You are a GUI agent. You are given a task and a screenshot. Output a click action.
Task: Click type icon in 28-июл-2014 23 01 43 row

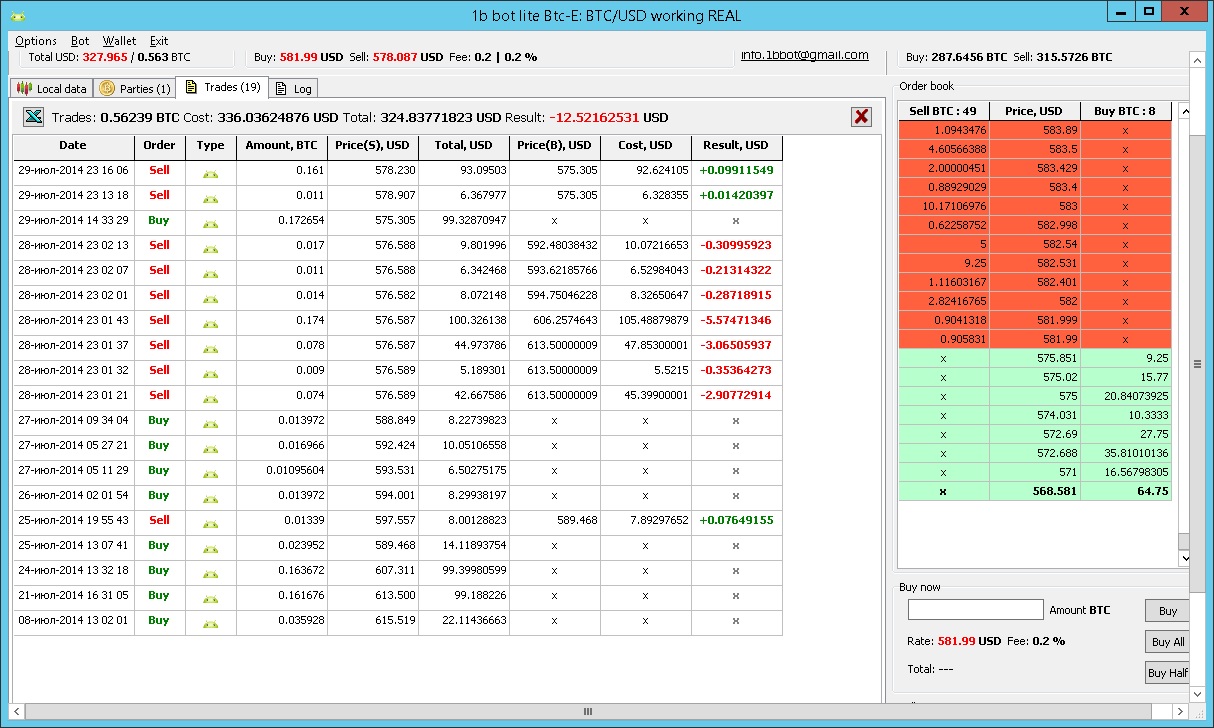[x=210, y=323]
